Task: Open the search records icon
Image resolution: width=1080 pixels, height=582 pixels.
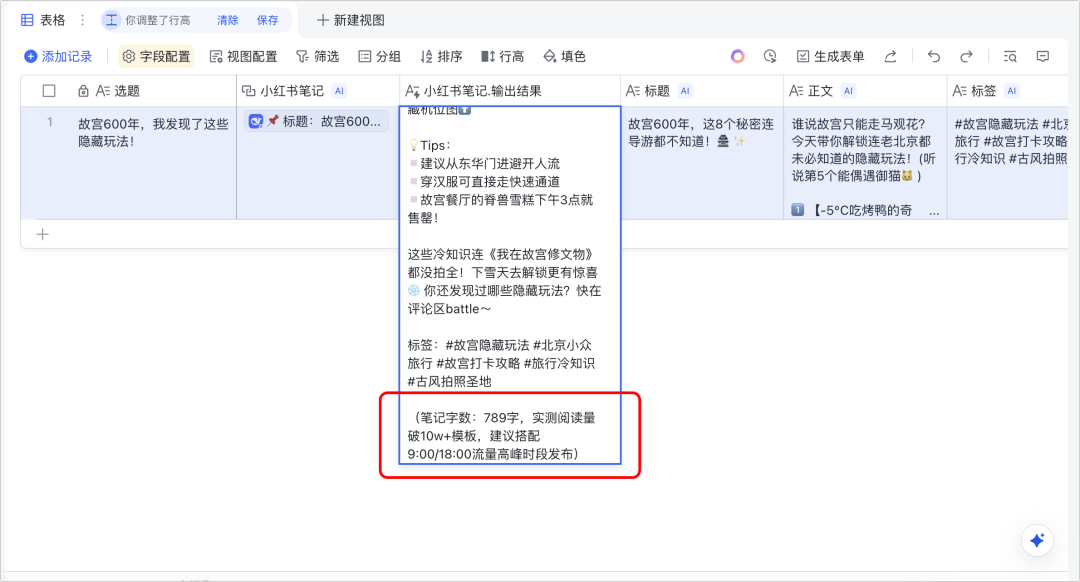Action: 1010,56
